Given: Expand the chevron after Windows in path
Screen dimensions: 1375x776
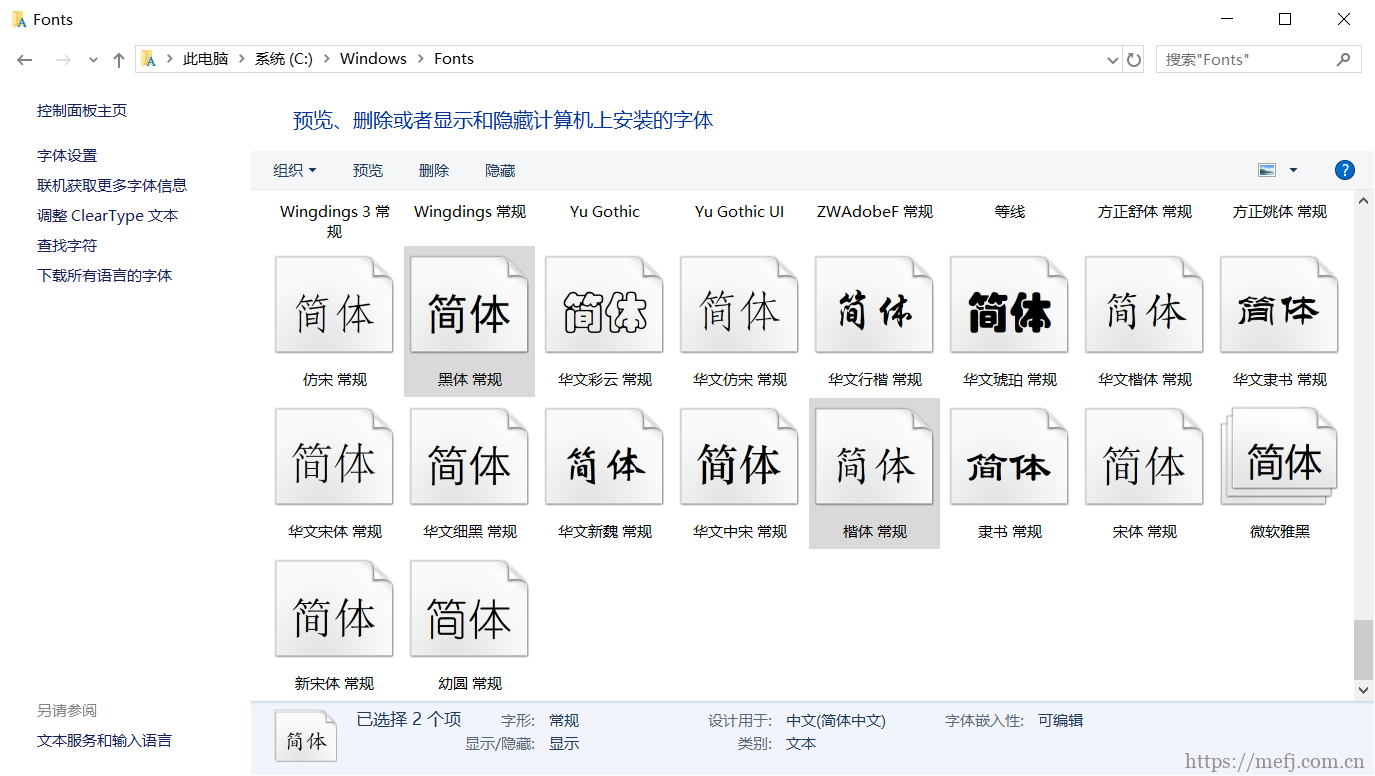Looking at the screenshot, I should [419, 59].
